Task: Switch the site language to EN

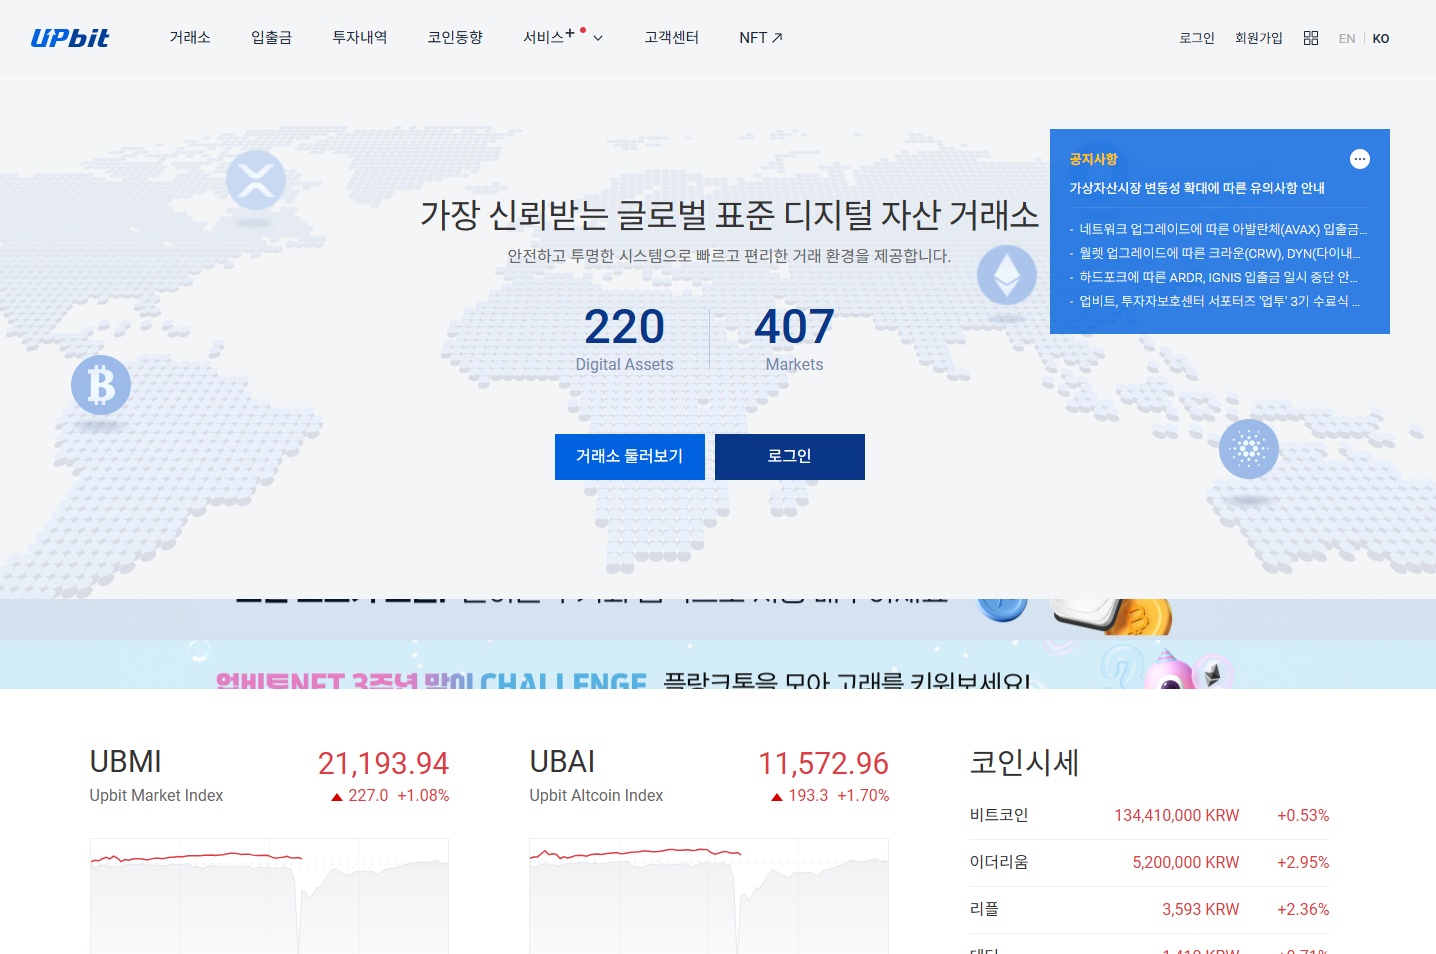Action: [1346, 38]
